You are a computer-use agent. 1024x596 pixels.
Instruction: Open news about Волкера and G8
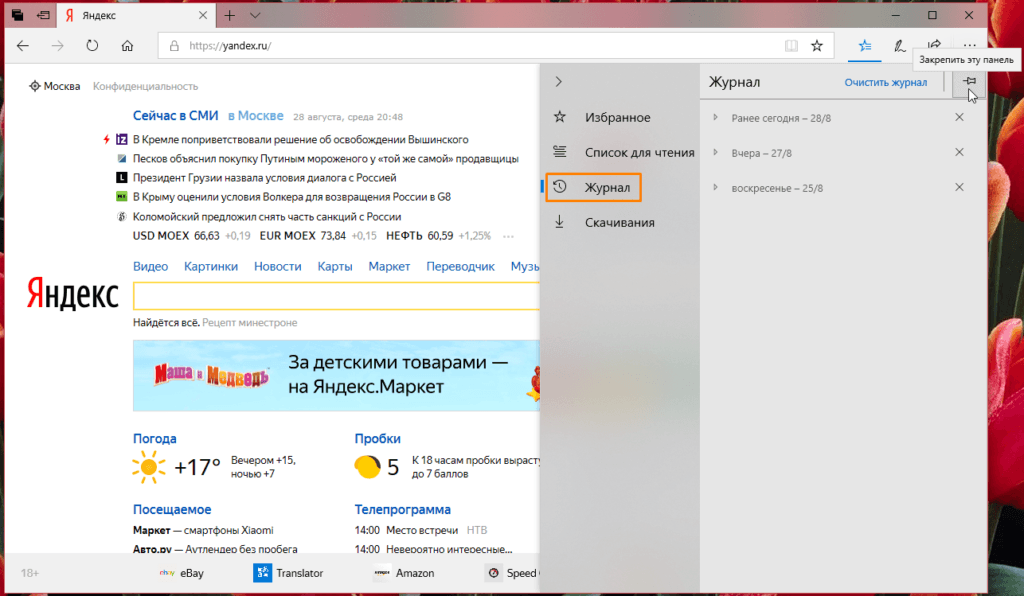292,196
